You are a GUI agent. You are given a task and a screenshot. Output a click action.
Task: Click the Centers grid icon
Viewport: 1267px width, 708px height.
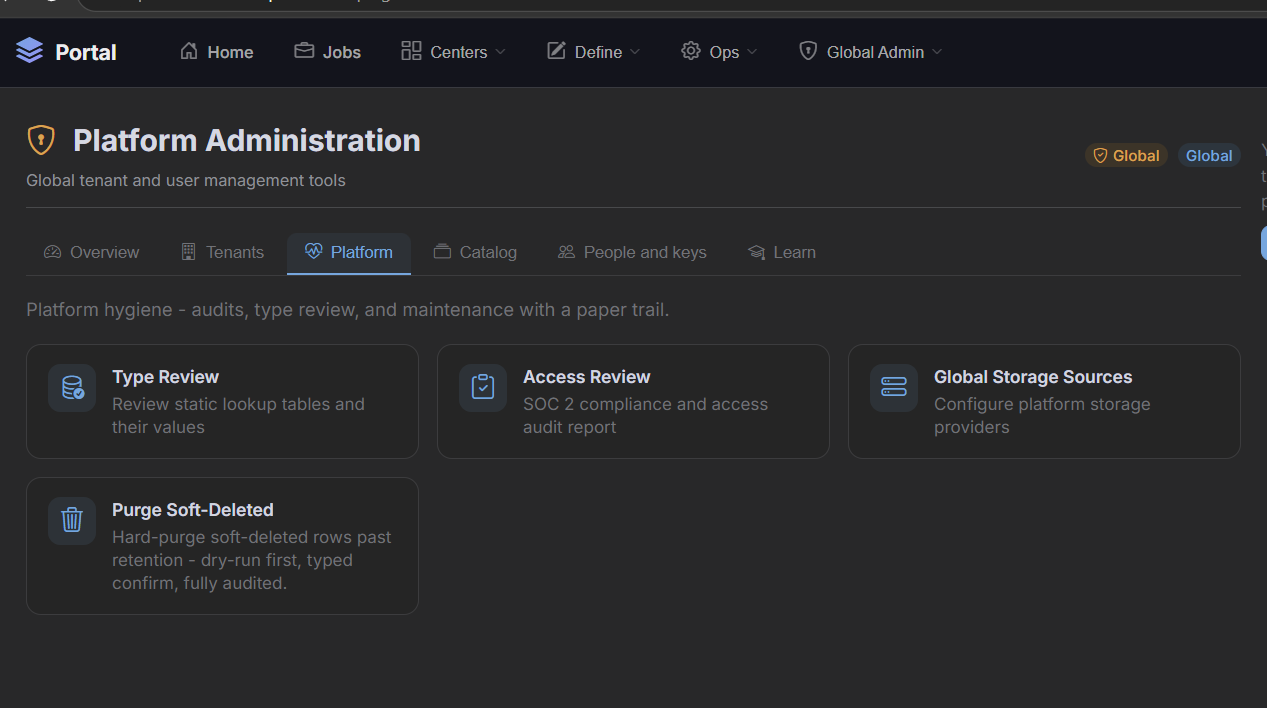click(x=411, y=51)
